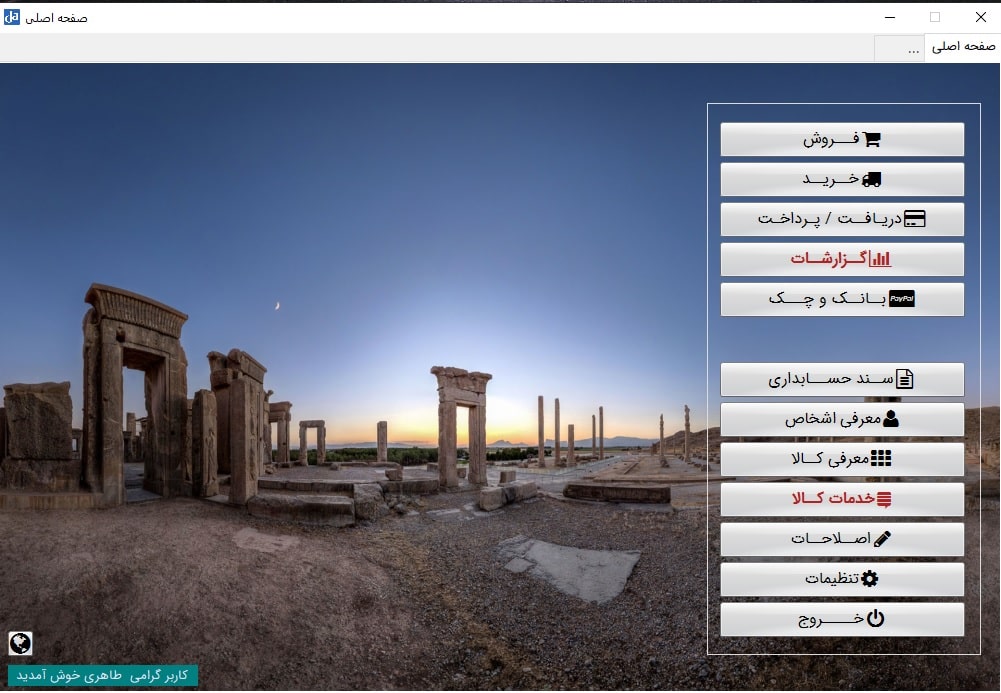Screen dimensions: 1001x693
Task: Click the welcome message کاربر گرامی طاهری خوش آمدید
Action: (103, 675)
